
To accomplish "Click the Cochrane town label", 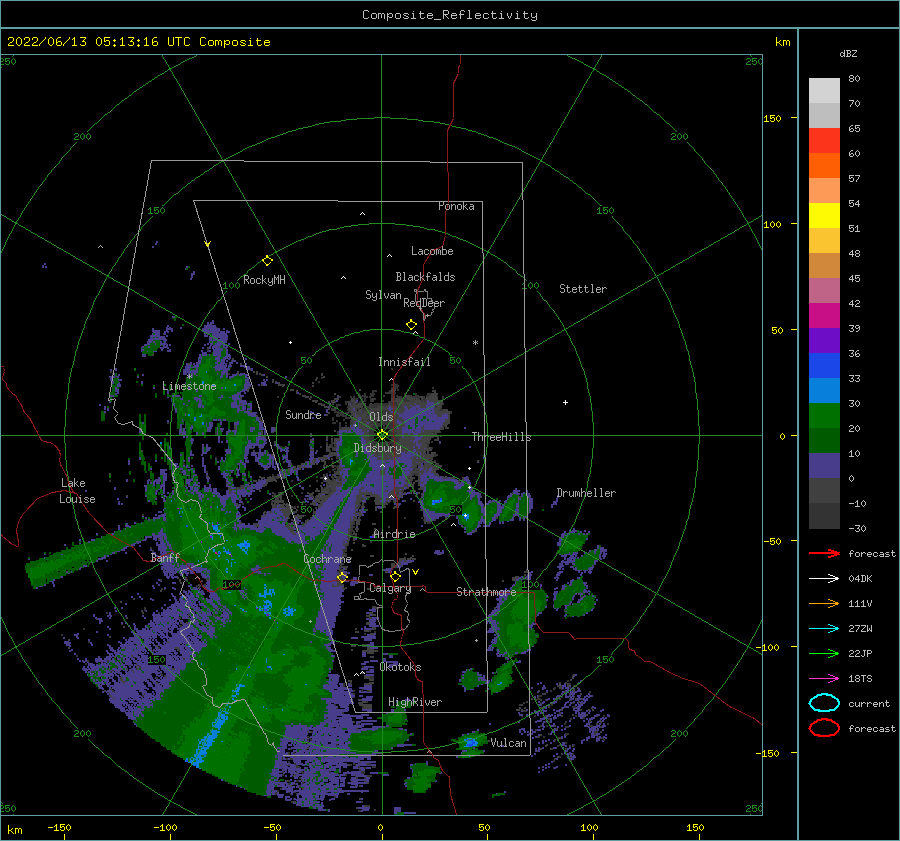I will [327, 559].
